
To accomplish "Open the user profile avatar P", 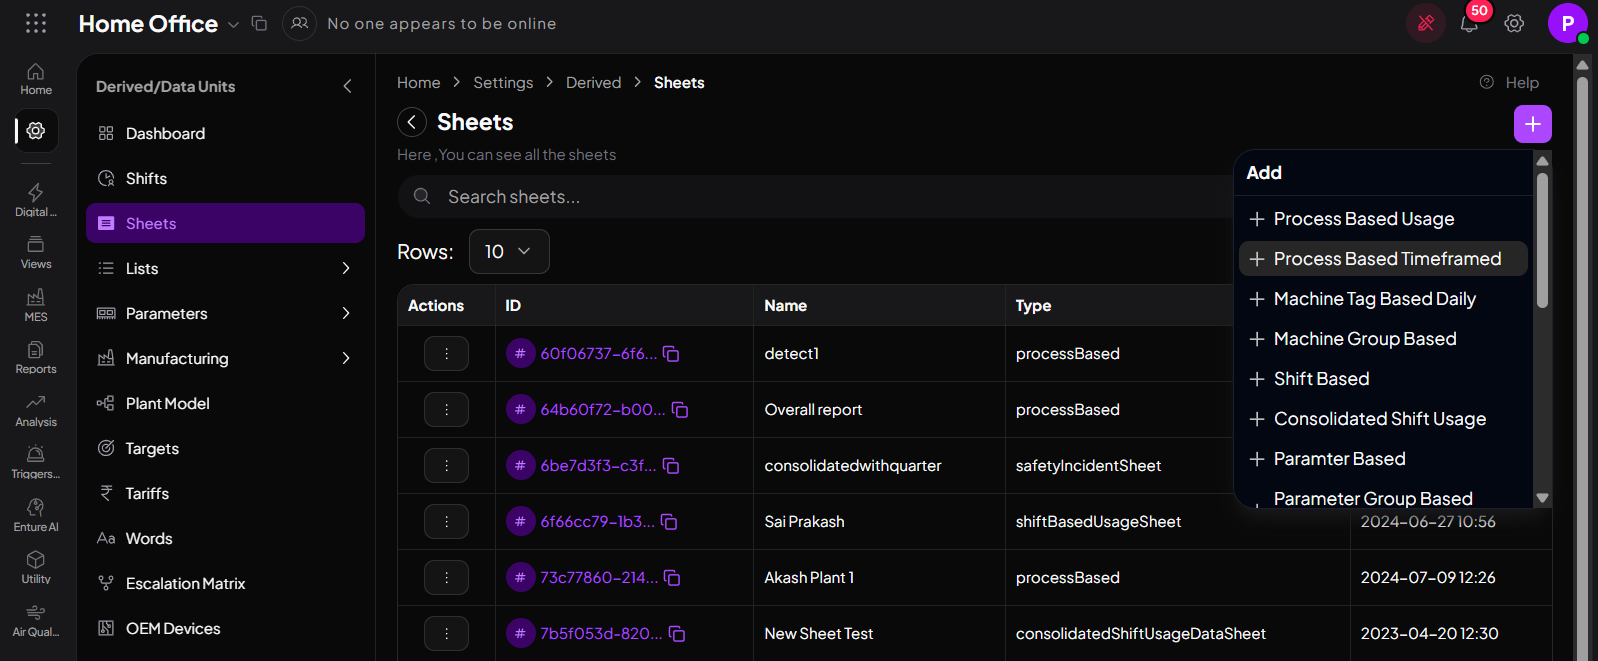I will tap(1567, 23).
